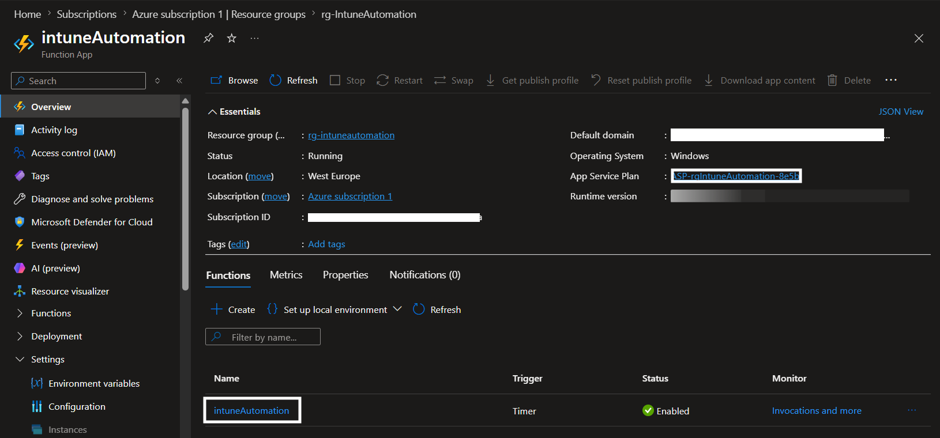Click the sidebar vertical scrollbar
940x438 pixels.
185,198
